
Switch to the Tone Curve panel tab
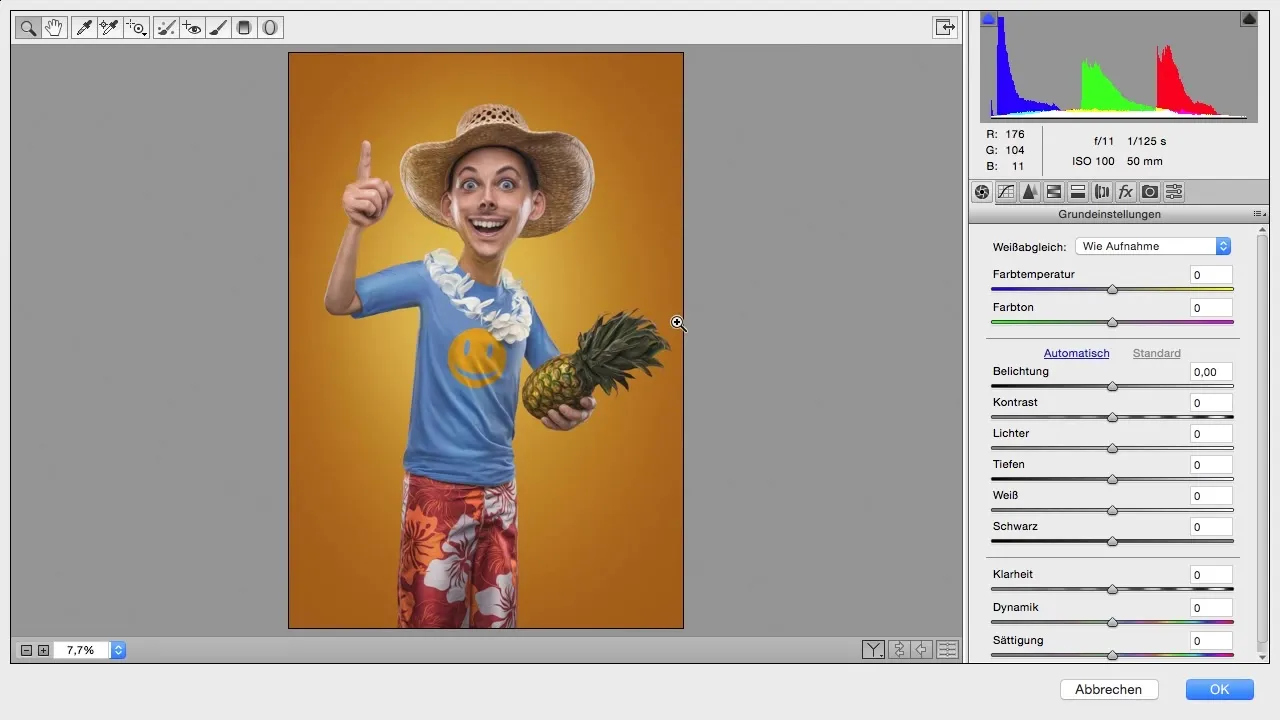click(1006, 192)
